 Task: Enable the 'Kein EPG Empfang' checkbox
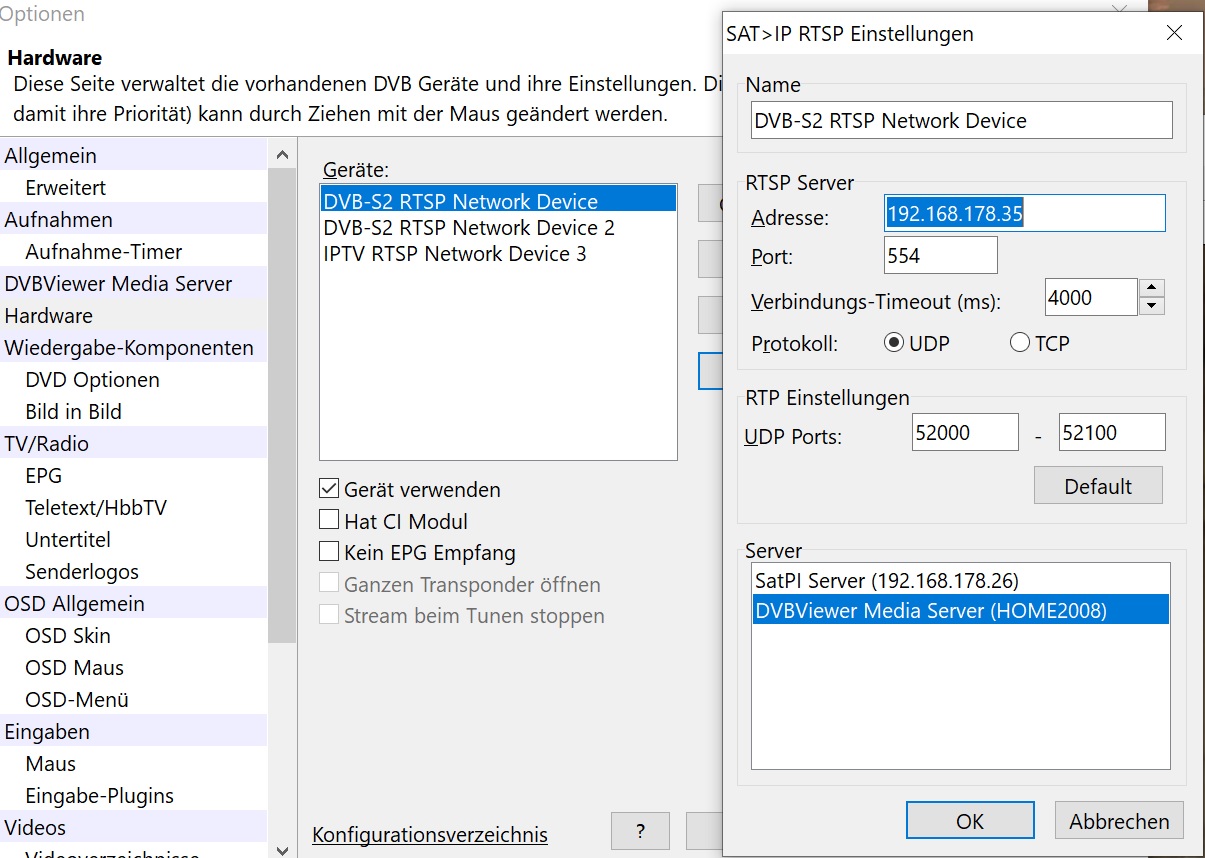(x=329, y=552)
